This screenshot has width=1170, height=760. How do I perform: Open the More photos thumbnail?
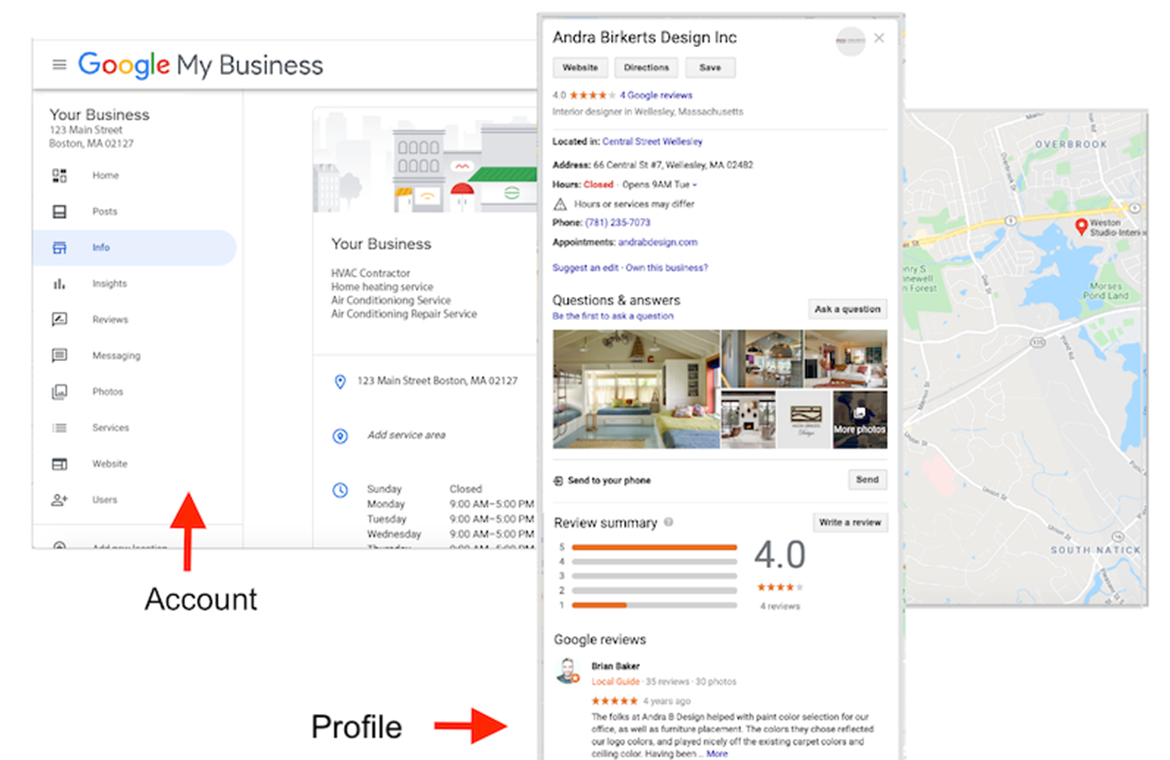[859, 419]
